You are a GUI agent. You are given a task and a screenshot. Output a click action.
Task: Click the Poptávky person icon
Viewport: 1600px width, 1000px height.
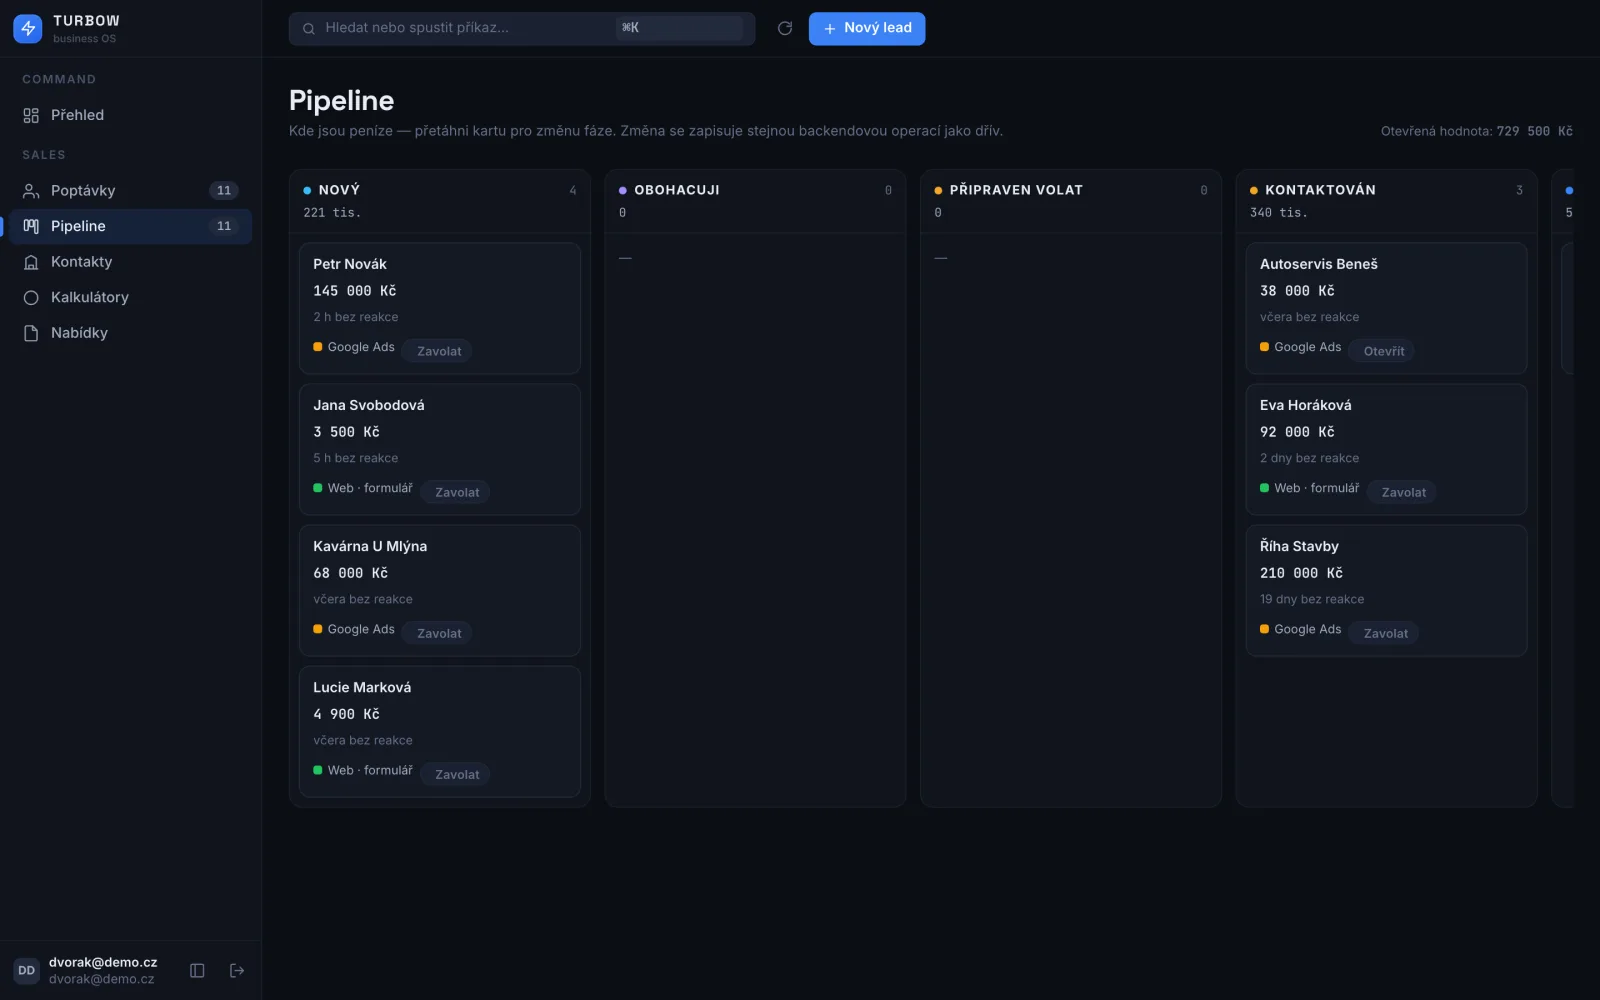tap(31, 191)
